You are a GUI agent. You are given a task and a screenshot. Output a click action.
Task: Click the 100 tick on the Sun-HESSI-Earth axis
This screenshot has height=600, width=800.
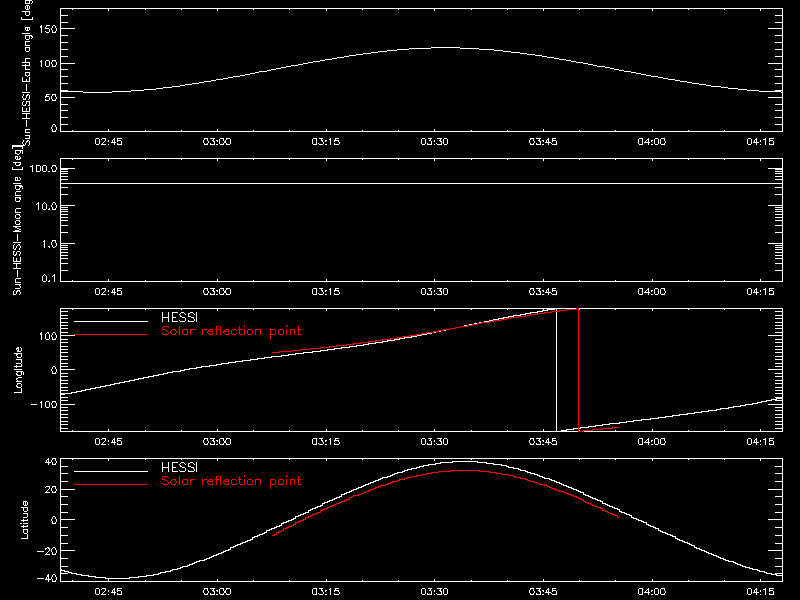tap(48, 64)
